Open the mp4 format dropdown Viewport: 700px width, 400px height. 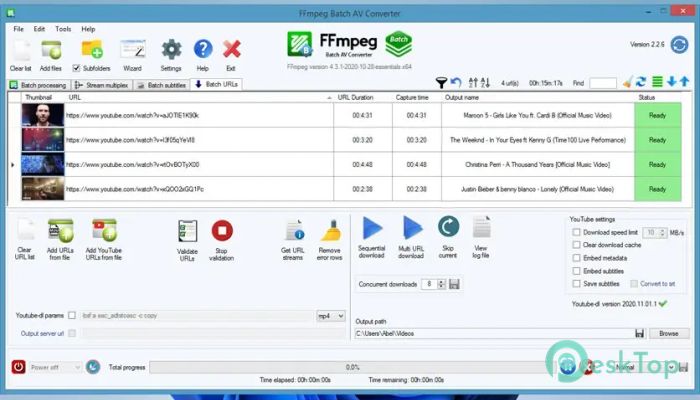pos(331,316)
